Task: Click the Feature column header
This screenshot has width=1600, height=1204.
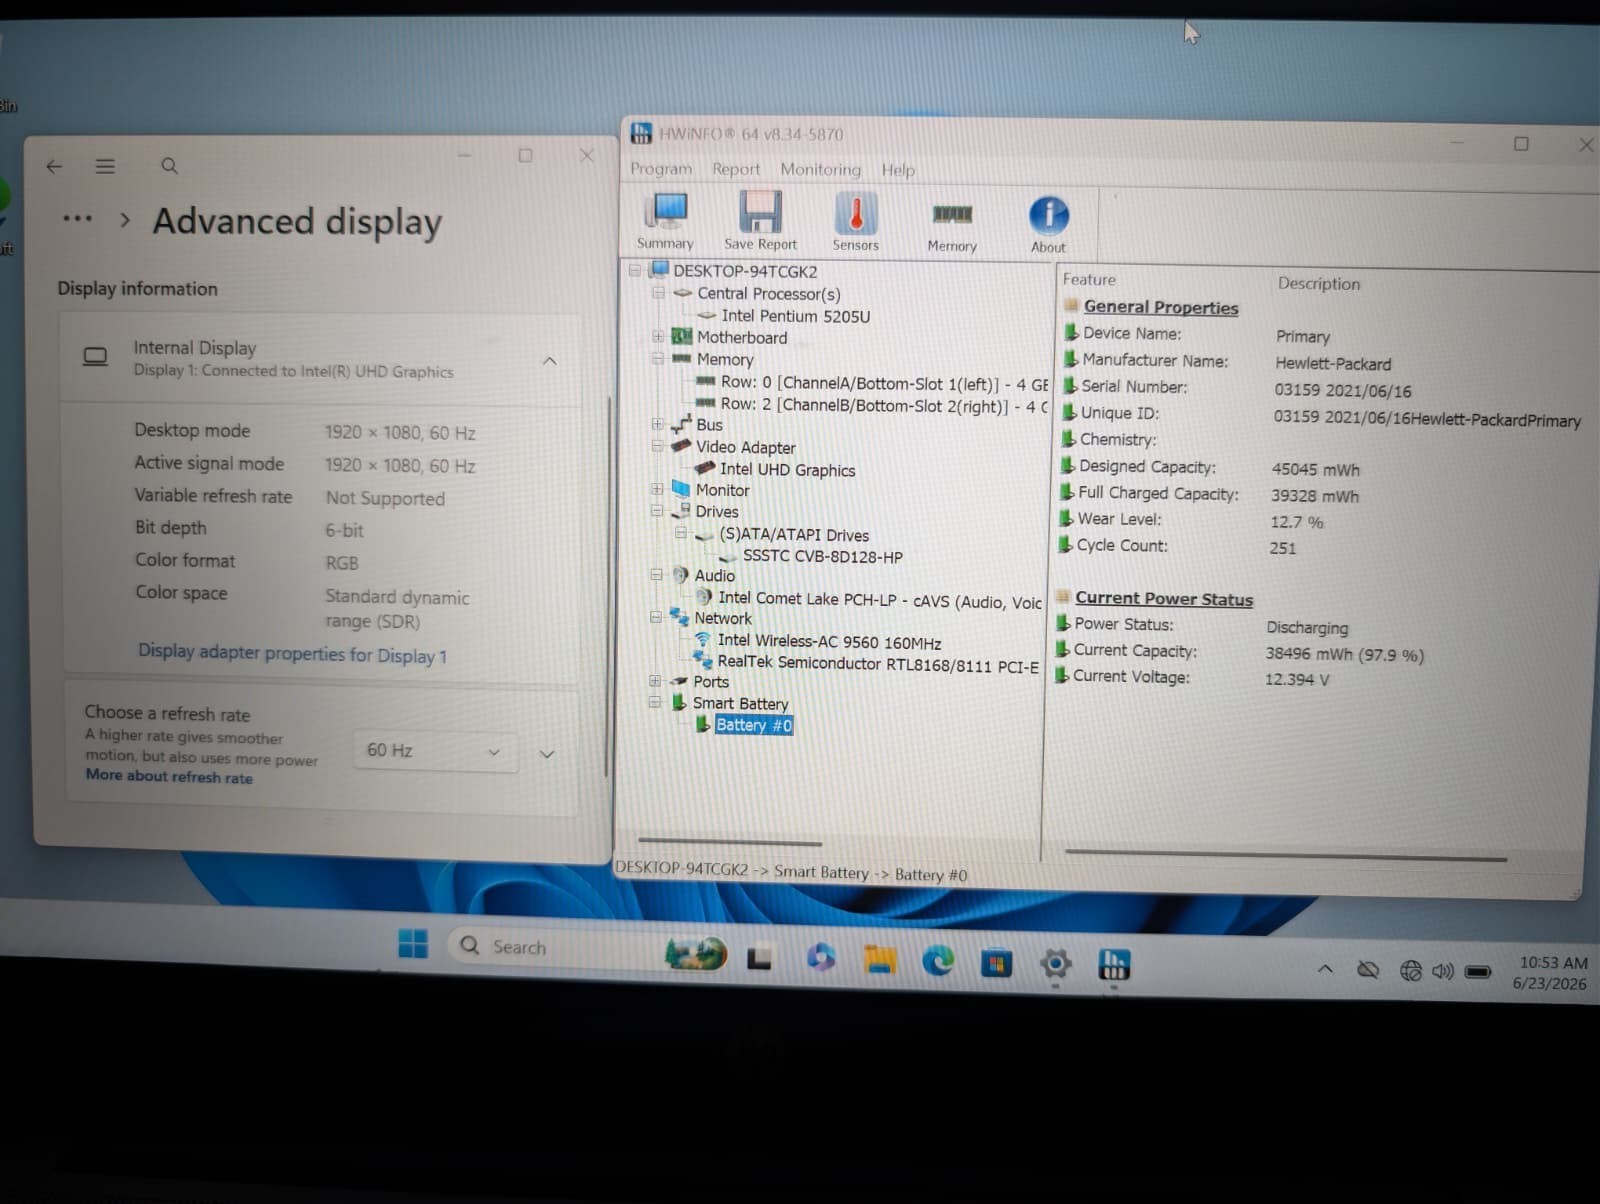Action: [1088, 279]
